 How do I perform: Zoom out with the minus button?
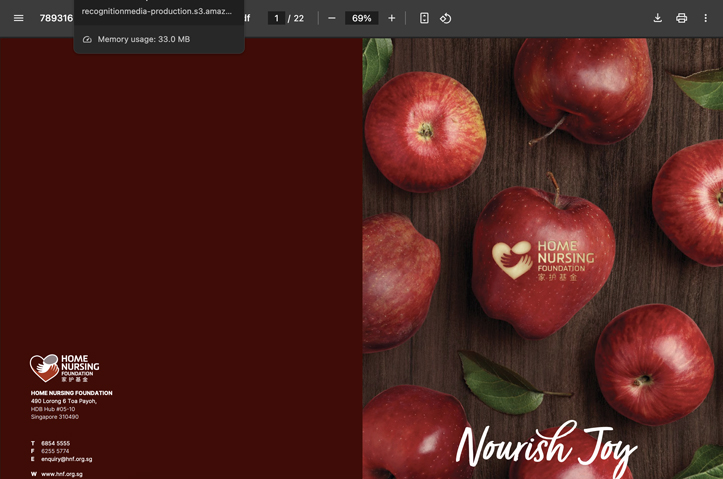(x=332, y=18)
